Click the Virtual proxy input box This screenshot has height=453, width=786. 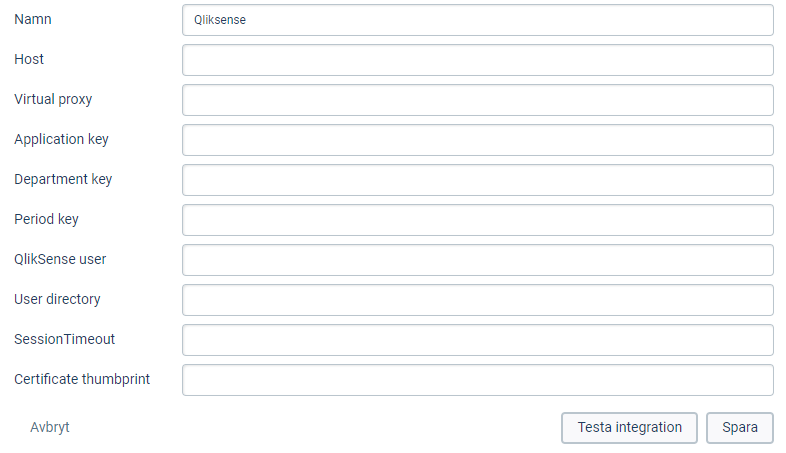[x=477, y=100]
